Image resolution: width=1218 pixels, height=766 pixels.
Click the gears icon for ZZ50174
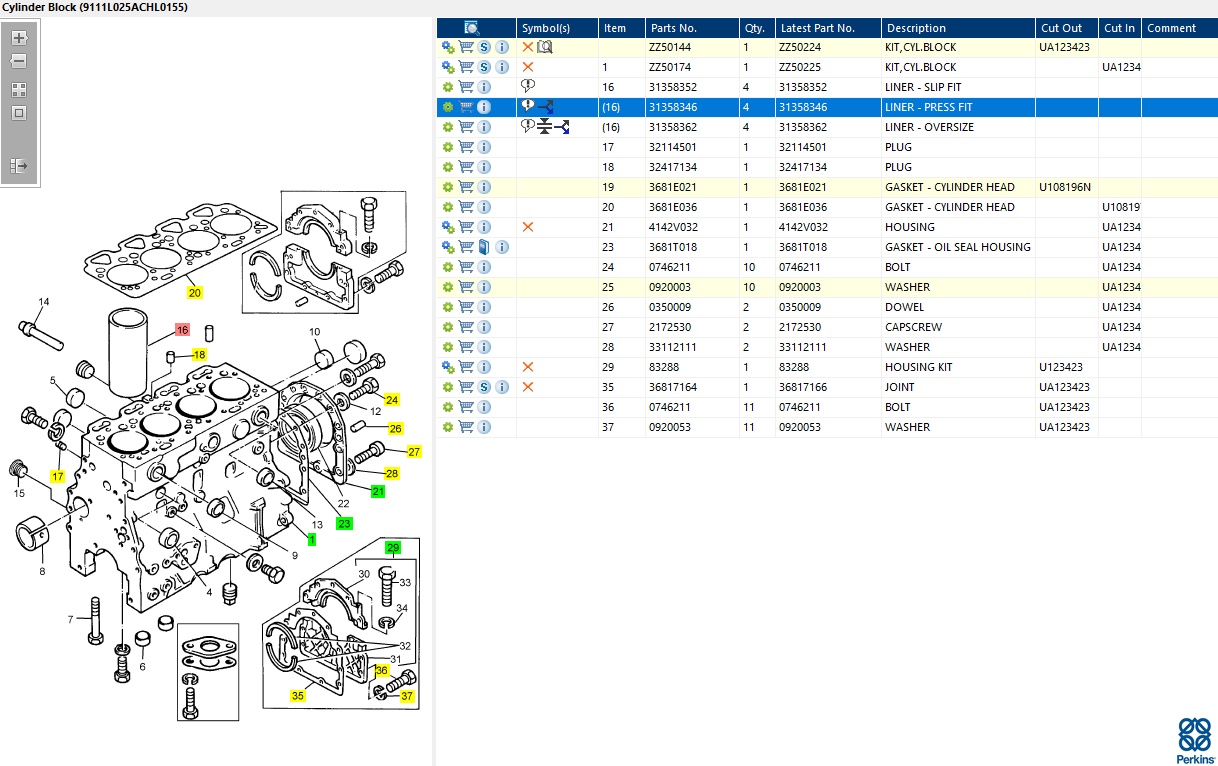(448, 67)
